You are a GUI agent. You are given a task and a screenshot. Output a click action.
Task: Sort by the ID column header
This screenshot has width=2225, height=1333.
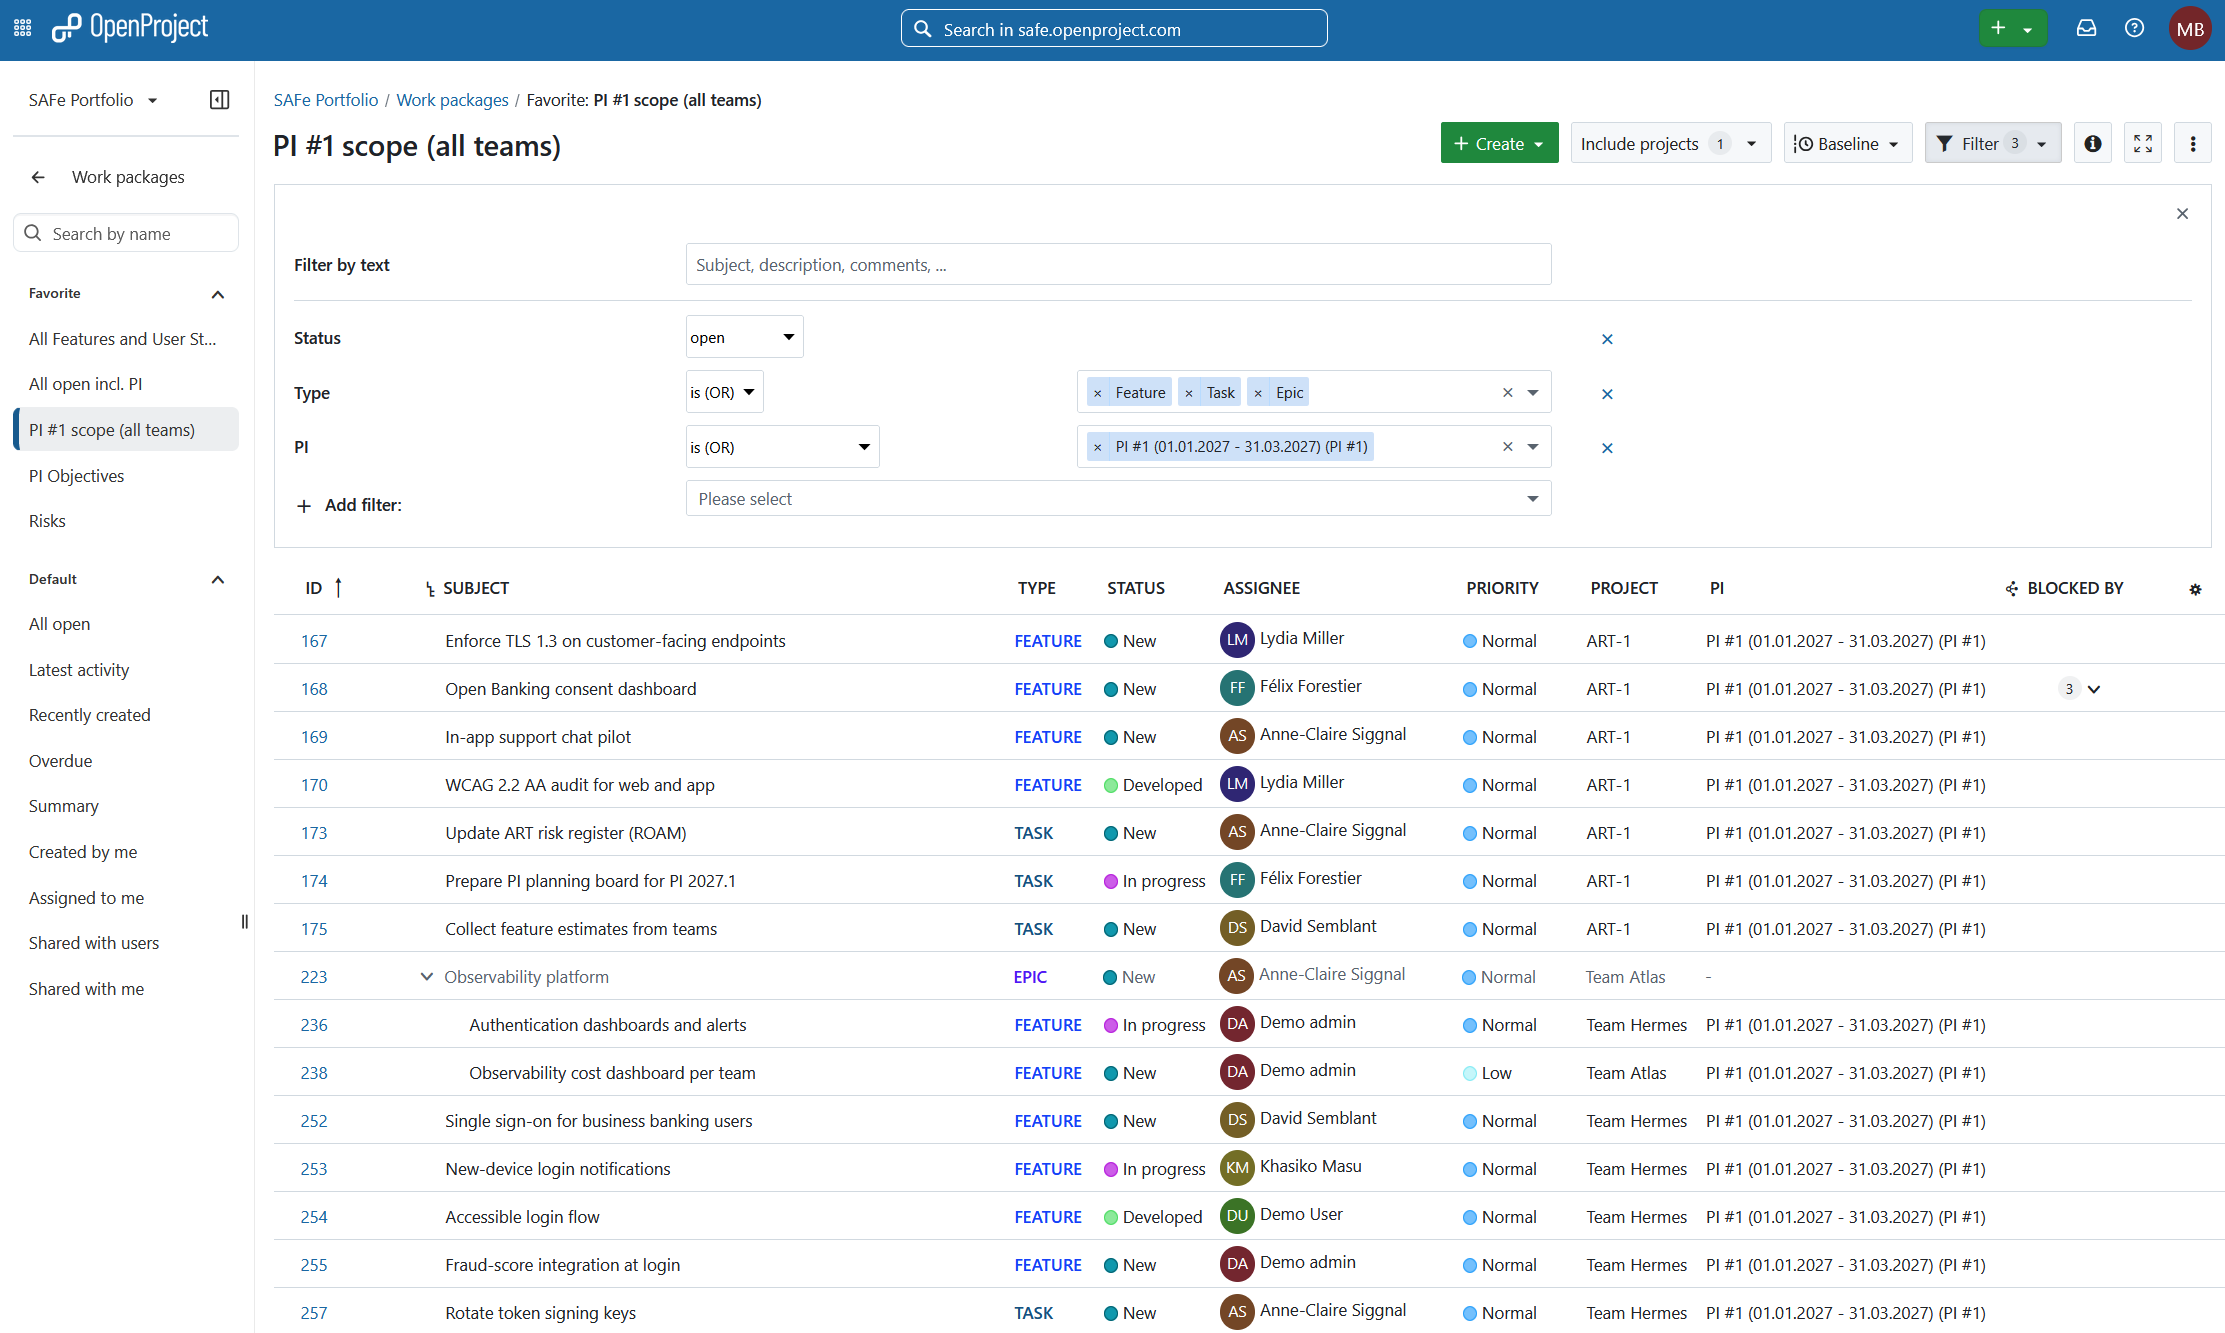tap(314, 588)
